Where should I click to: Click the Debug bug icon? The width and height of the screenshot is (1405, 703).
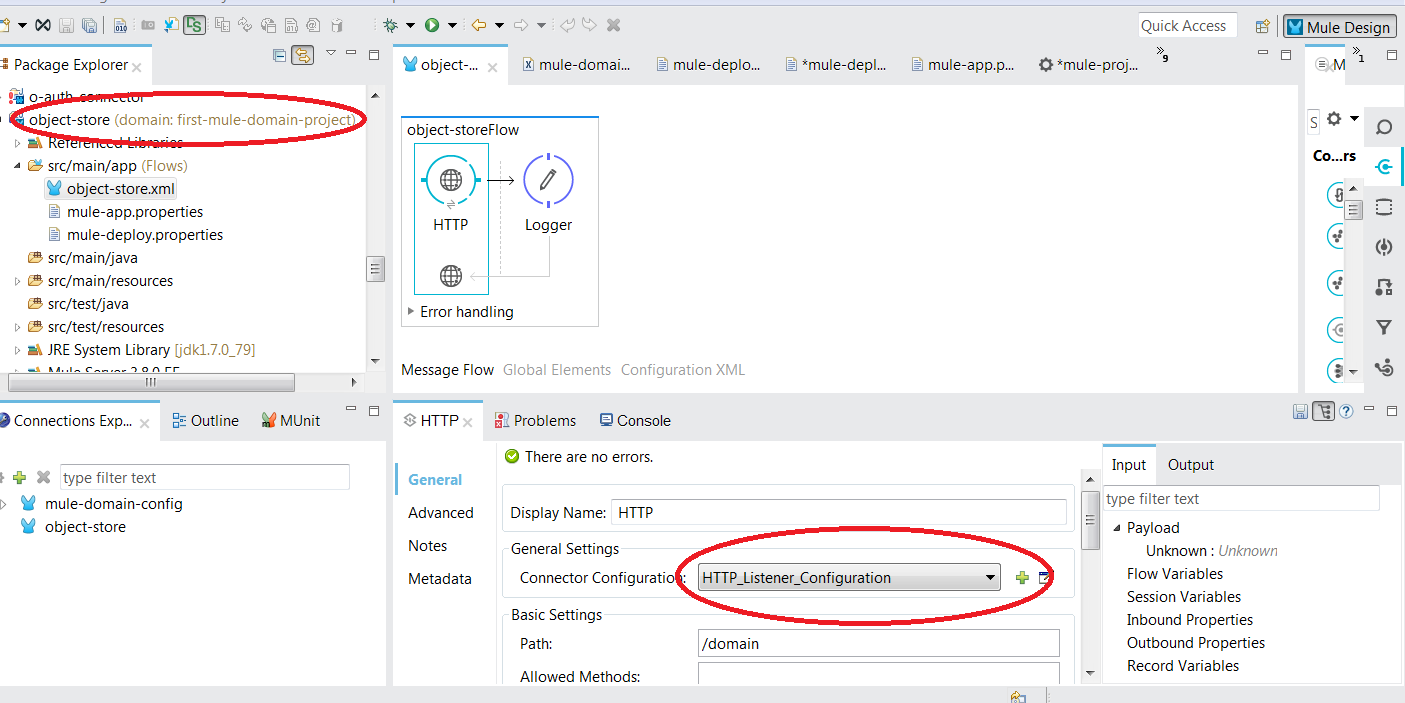[x=390, y=26]
